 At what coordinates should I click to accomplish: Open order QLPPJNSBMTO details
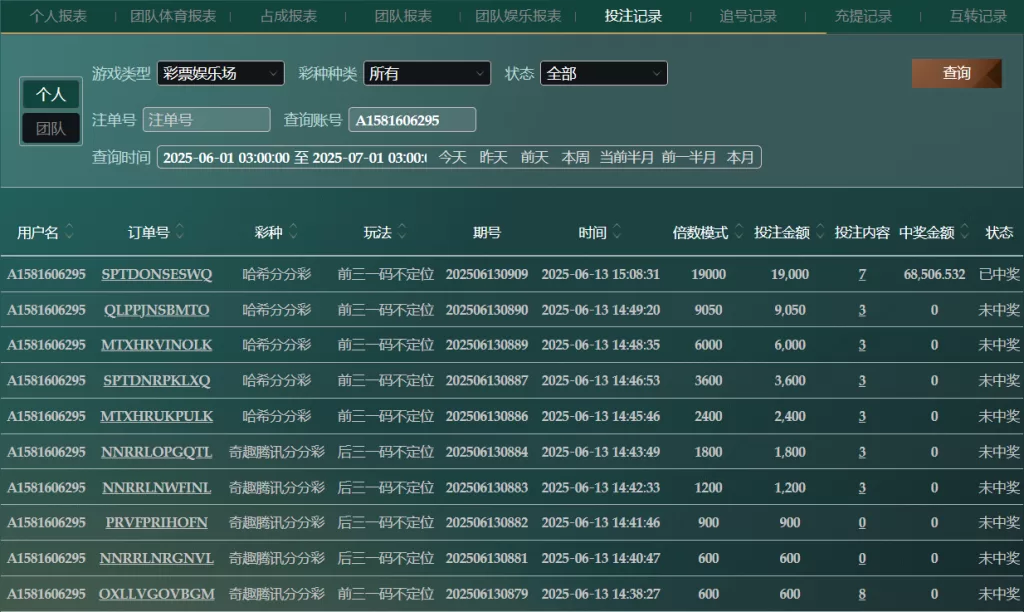[157, 310]
